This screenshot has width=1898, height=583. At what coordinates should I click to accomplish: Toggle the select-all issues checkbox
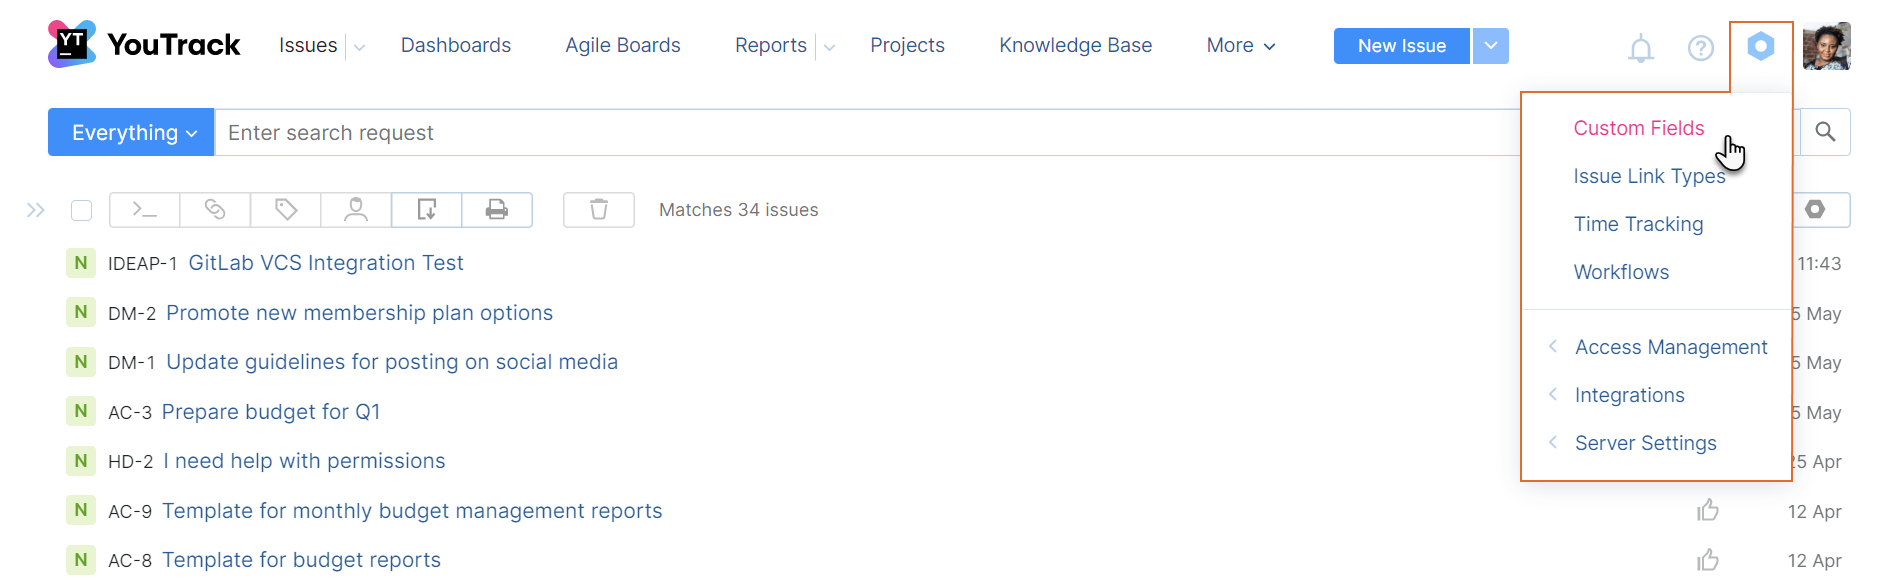coord(81,210)
